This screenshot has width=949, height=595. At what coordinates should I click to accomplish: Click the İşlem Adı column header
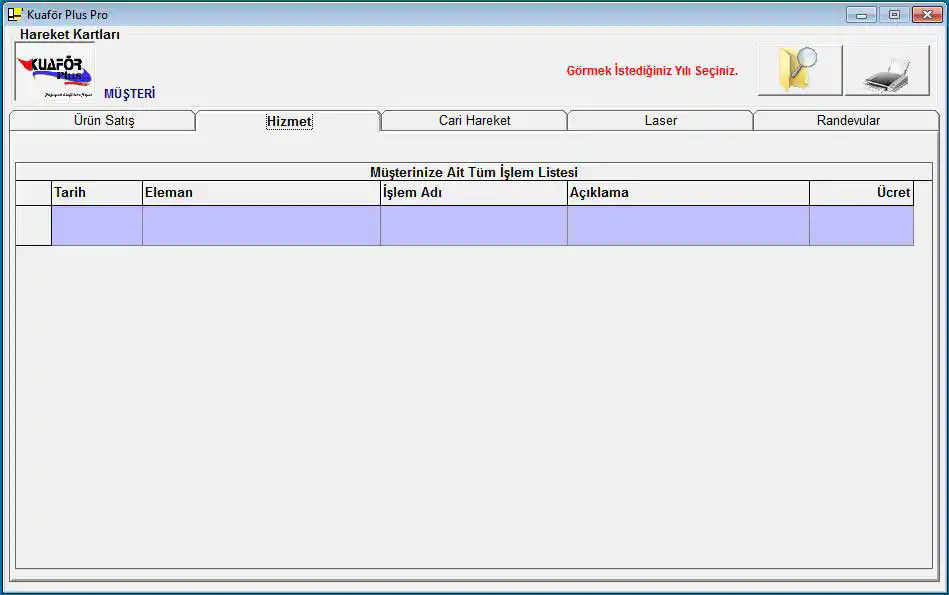tap(473, 193)
